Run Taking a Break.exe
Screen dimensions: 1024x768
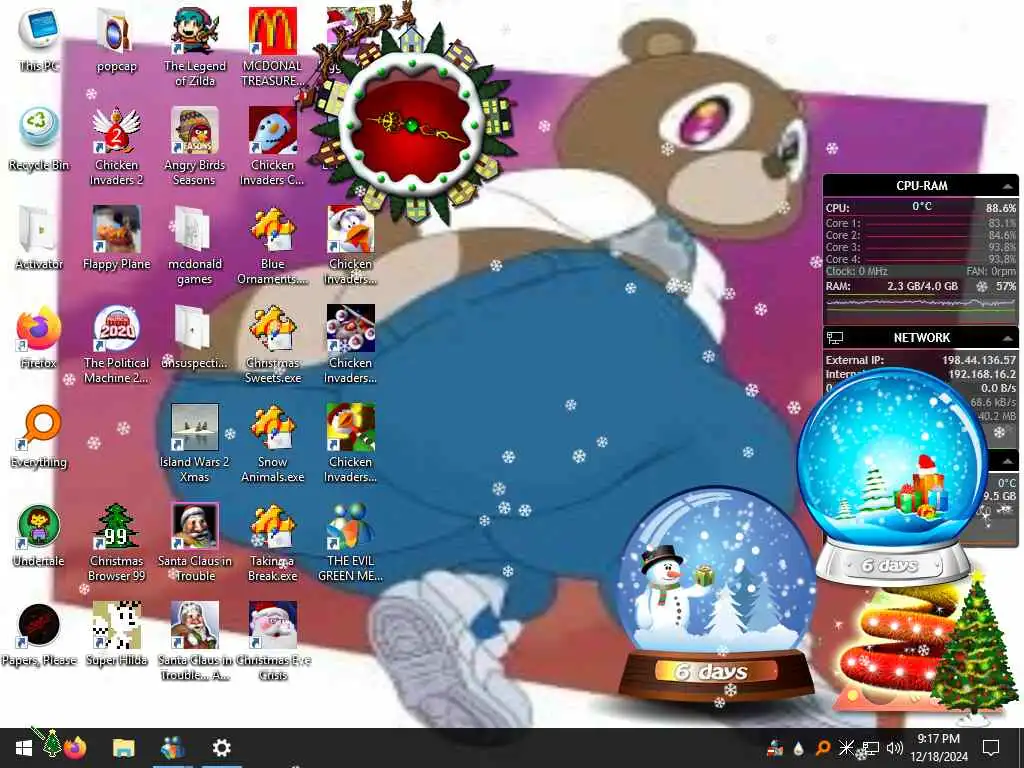click(272, 542)
